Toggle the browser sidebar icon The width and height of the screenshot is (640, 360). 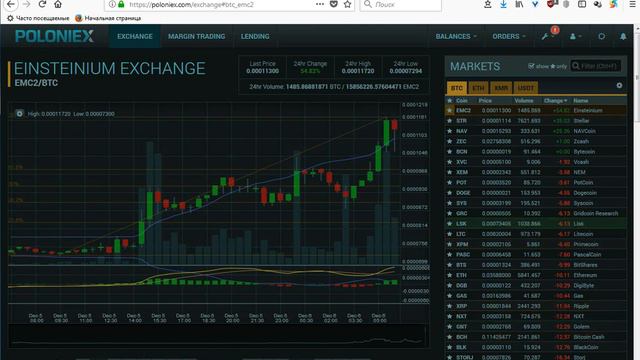tap(582, 4)
